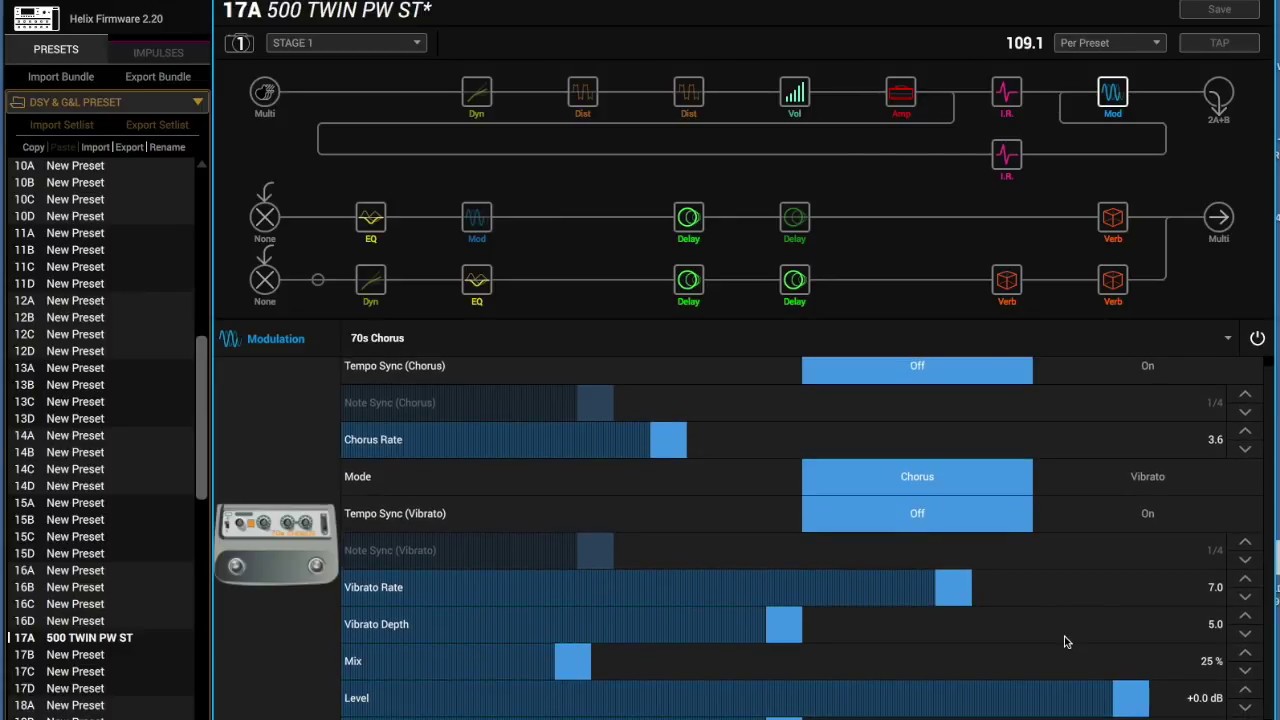Click the Save button
1280x720 pixels.
click(1219, 10)
